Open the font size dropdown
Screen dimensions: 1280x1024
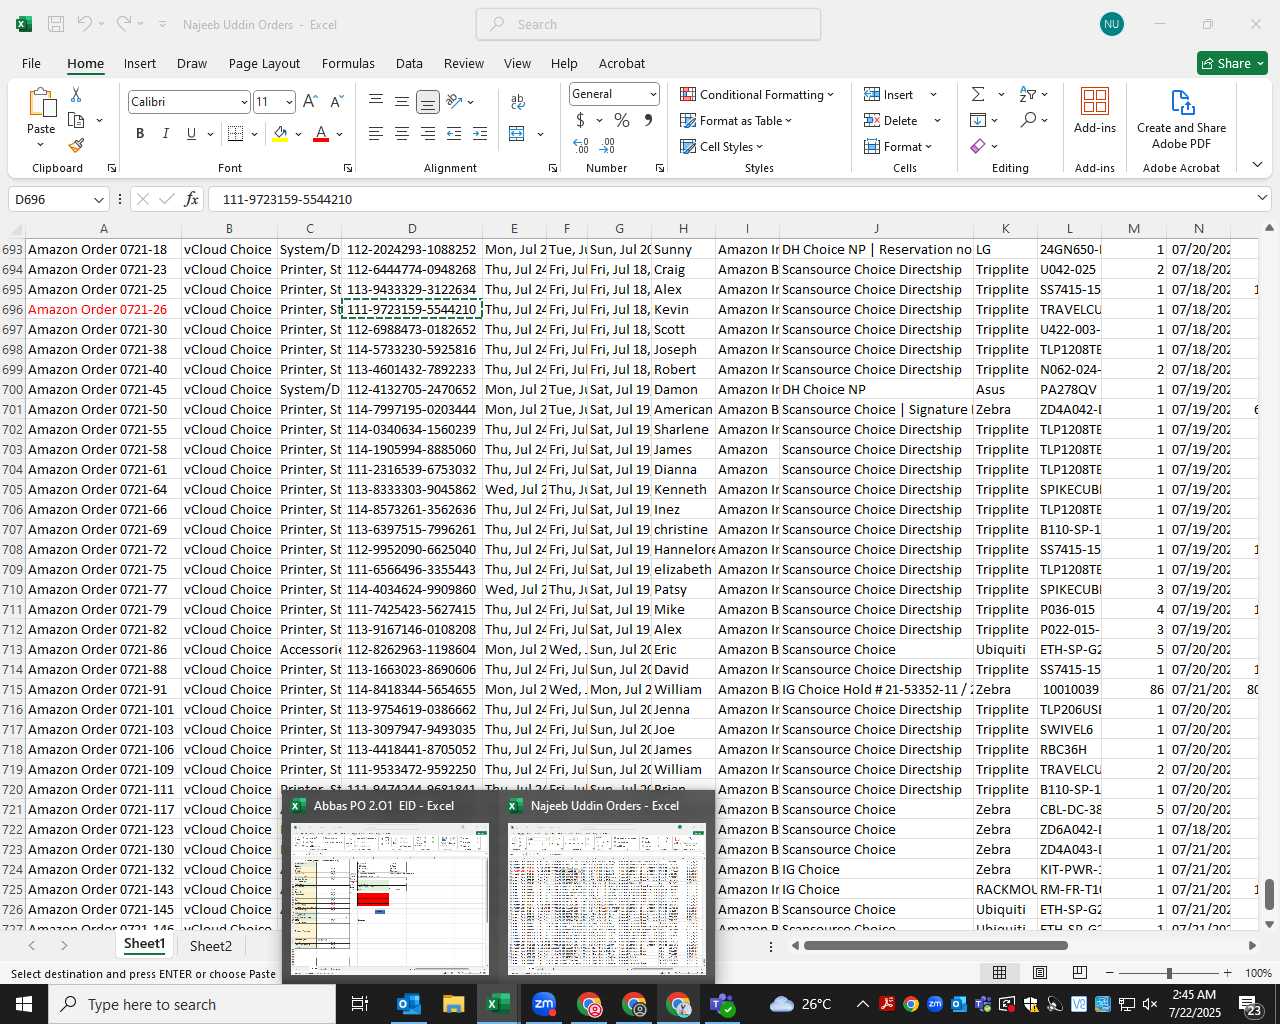click(289, 102)
